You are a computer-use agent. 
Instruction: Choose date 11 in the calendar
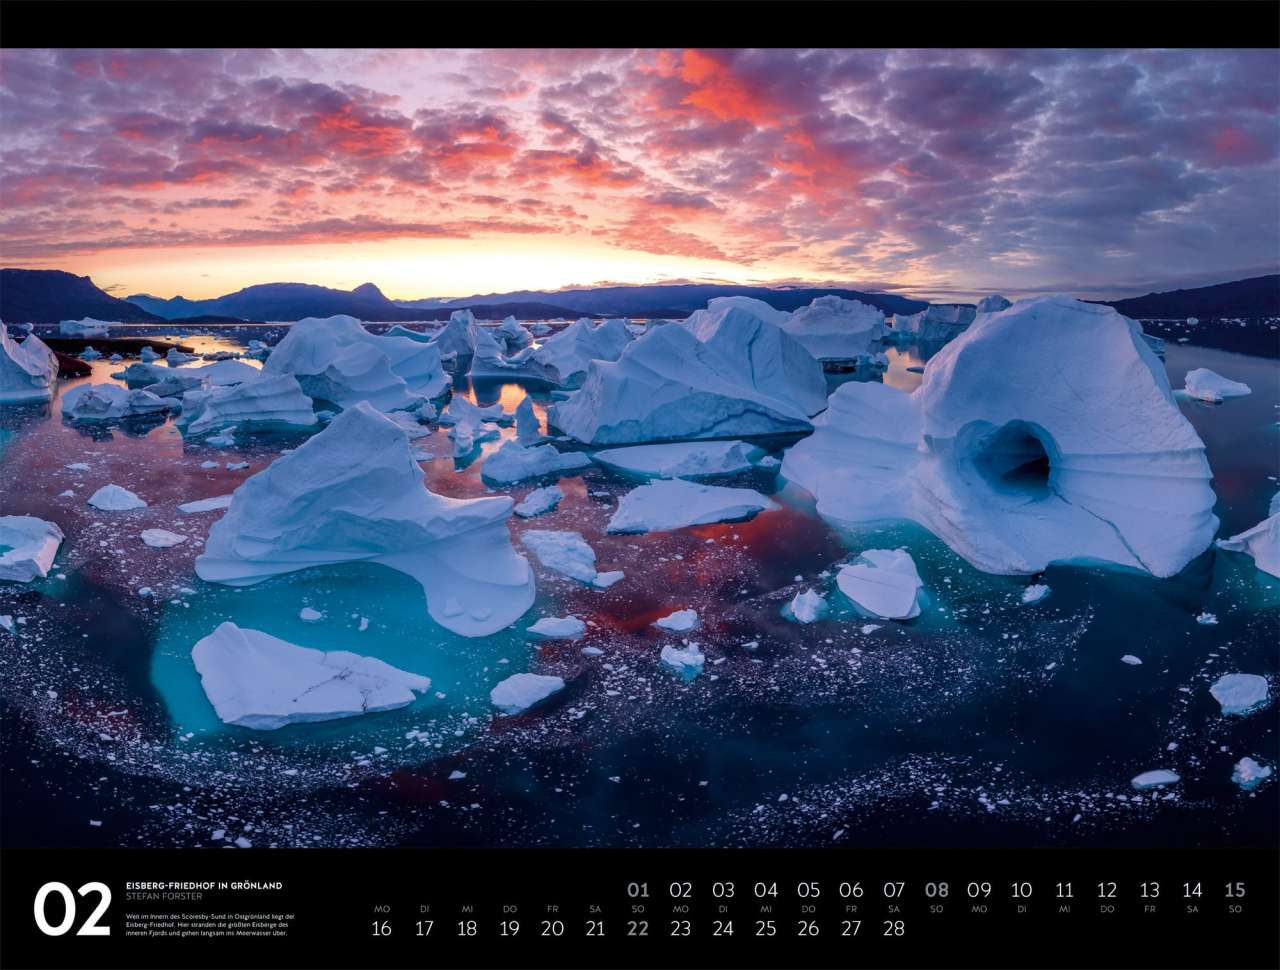(1064, 890)
